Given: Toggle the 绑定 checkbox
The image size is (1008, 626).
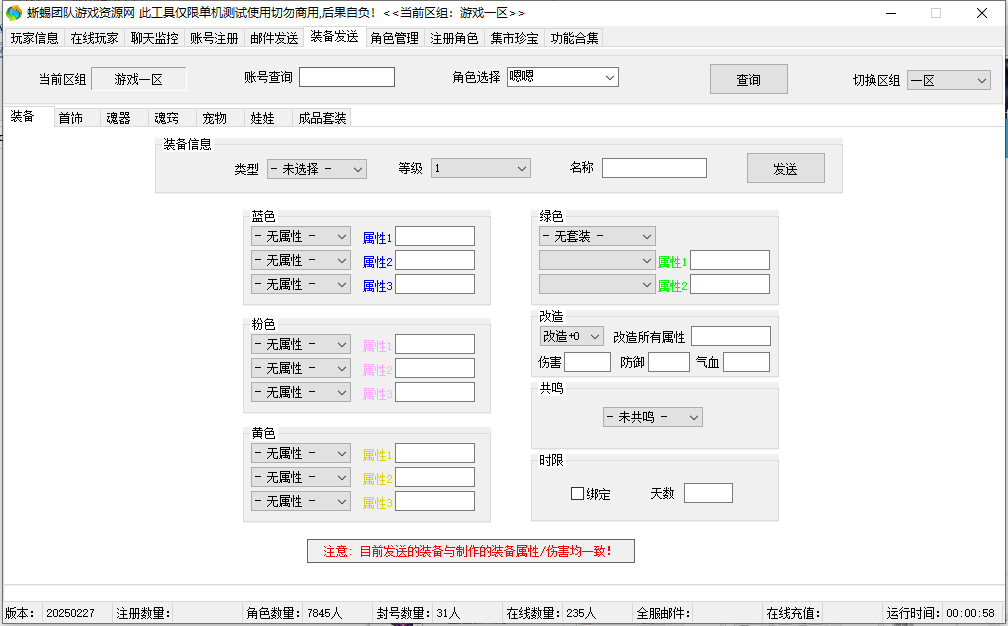Looking at the screenshot, I should coord(577,494).
